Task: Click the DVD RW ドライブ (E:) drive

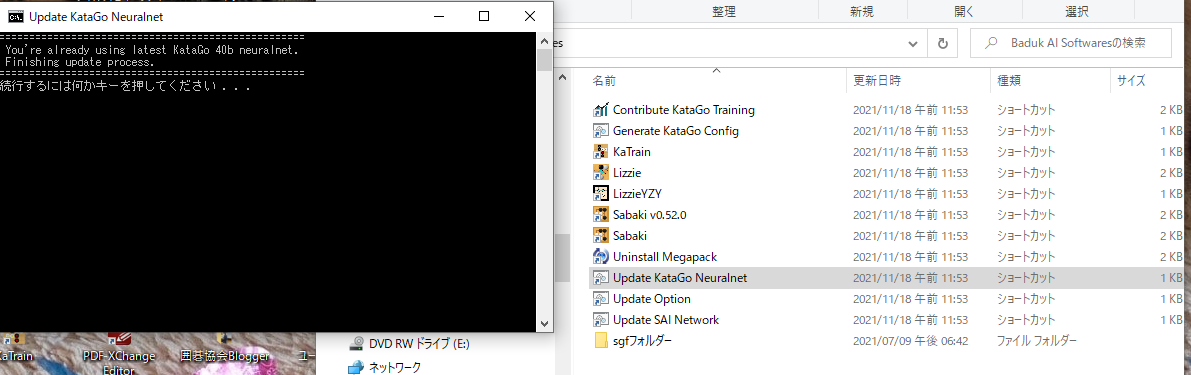Action: pos(409,344)
